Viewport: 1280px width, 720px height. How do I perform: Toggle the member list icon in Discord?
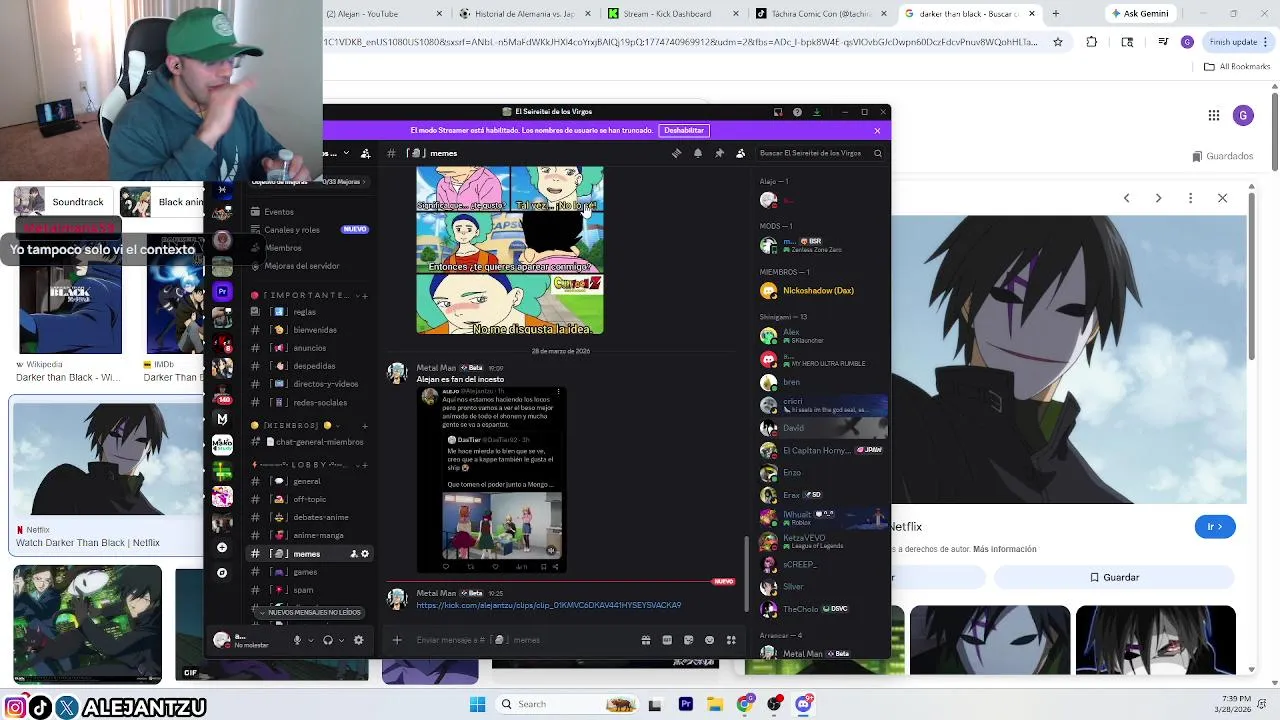pos(740,153)
